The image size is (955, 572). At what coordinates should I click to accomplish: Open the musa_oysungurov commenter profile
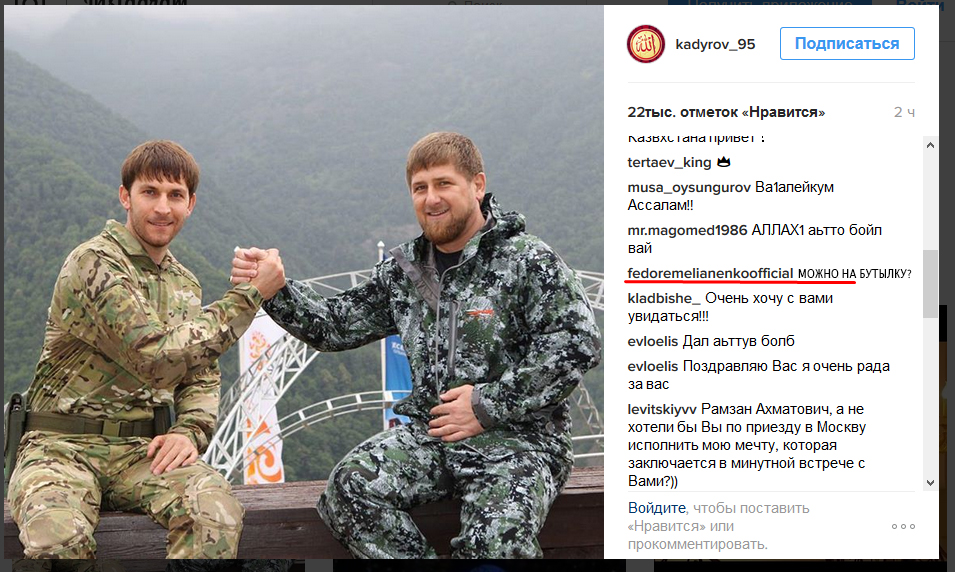coord(689,188)
